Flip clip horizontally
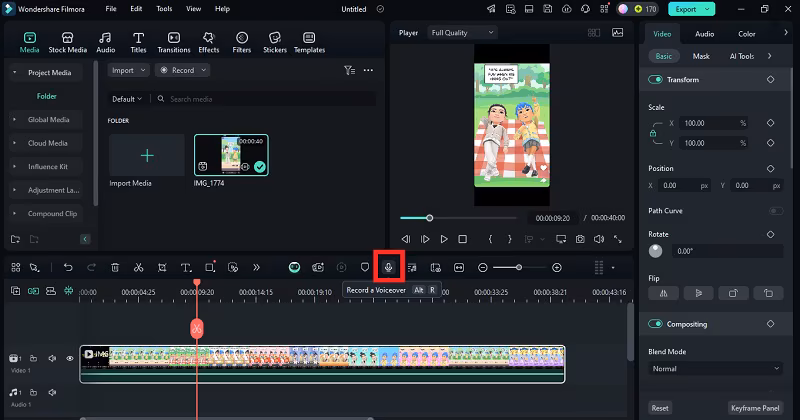Viewport: 800px width, 420px height. click(x=663, y=293)
